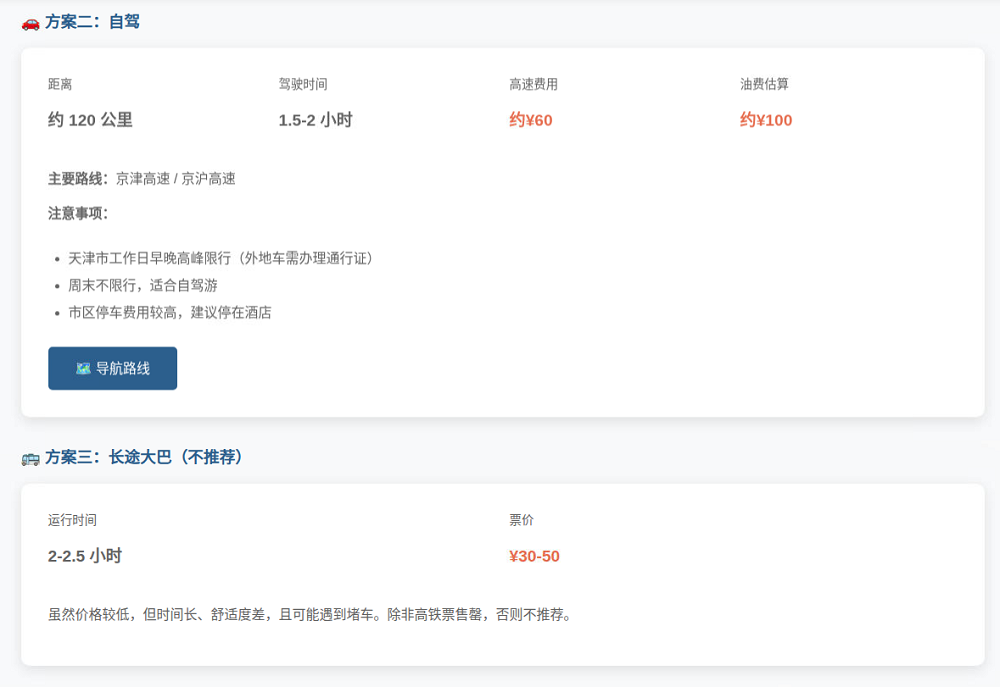The height and width of the screenshot is (687, 1000).
Task: Click the ¥30-50 bus ticket price
Action: [534, 556]
